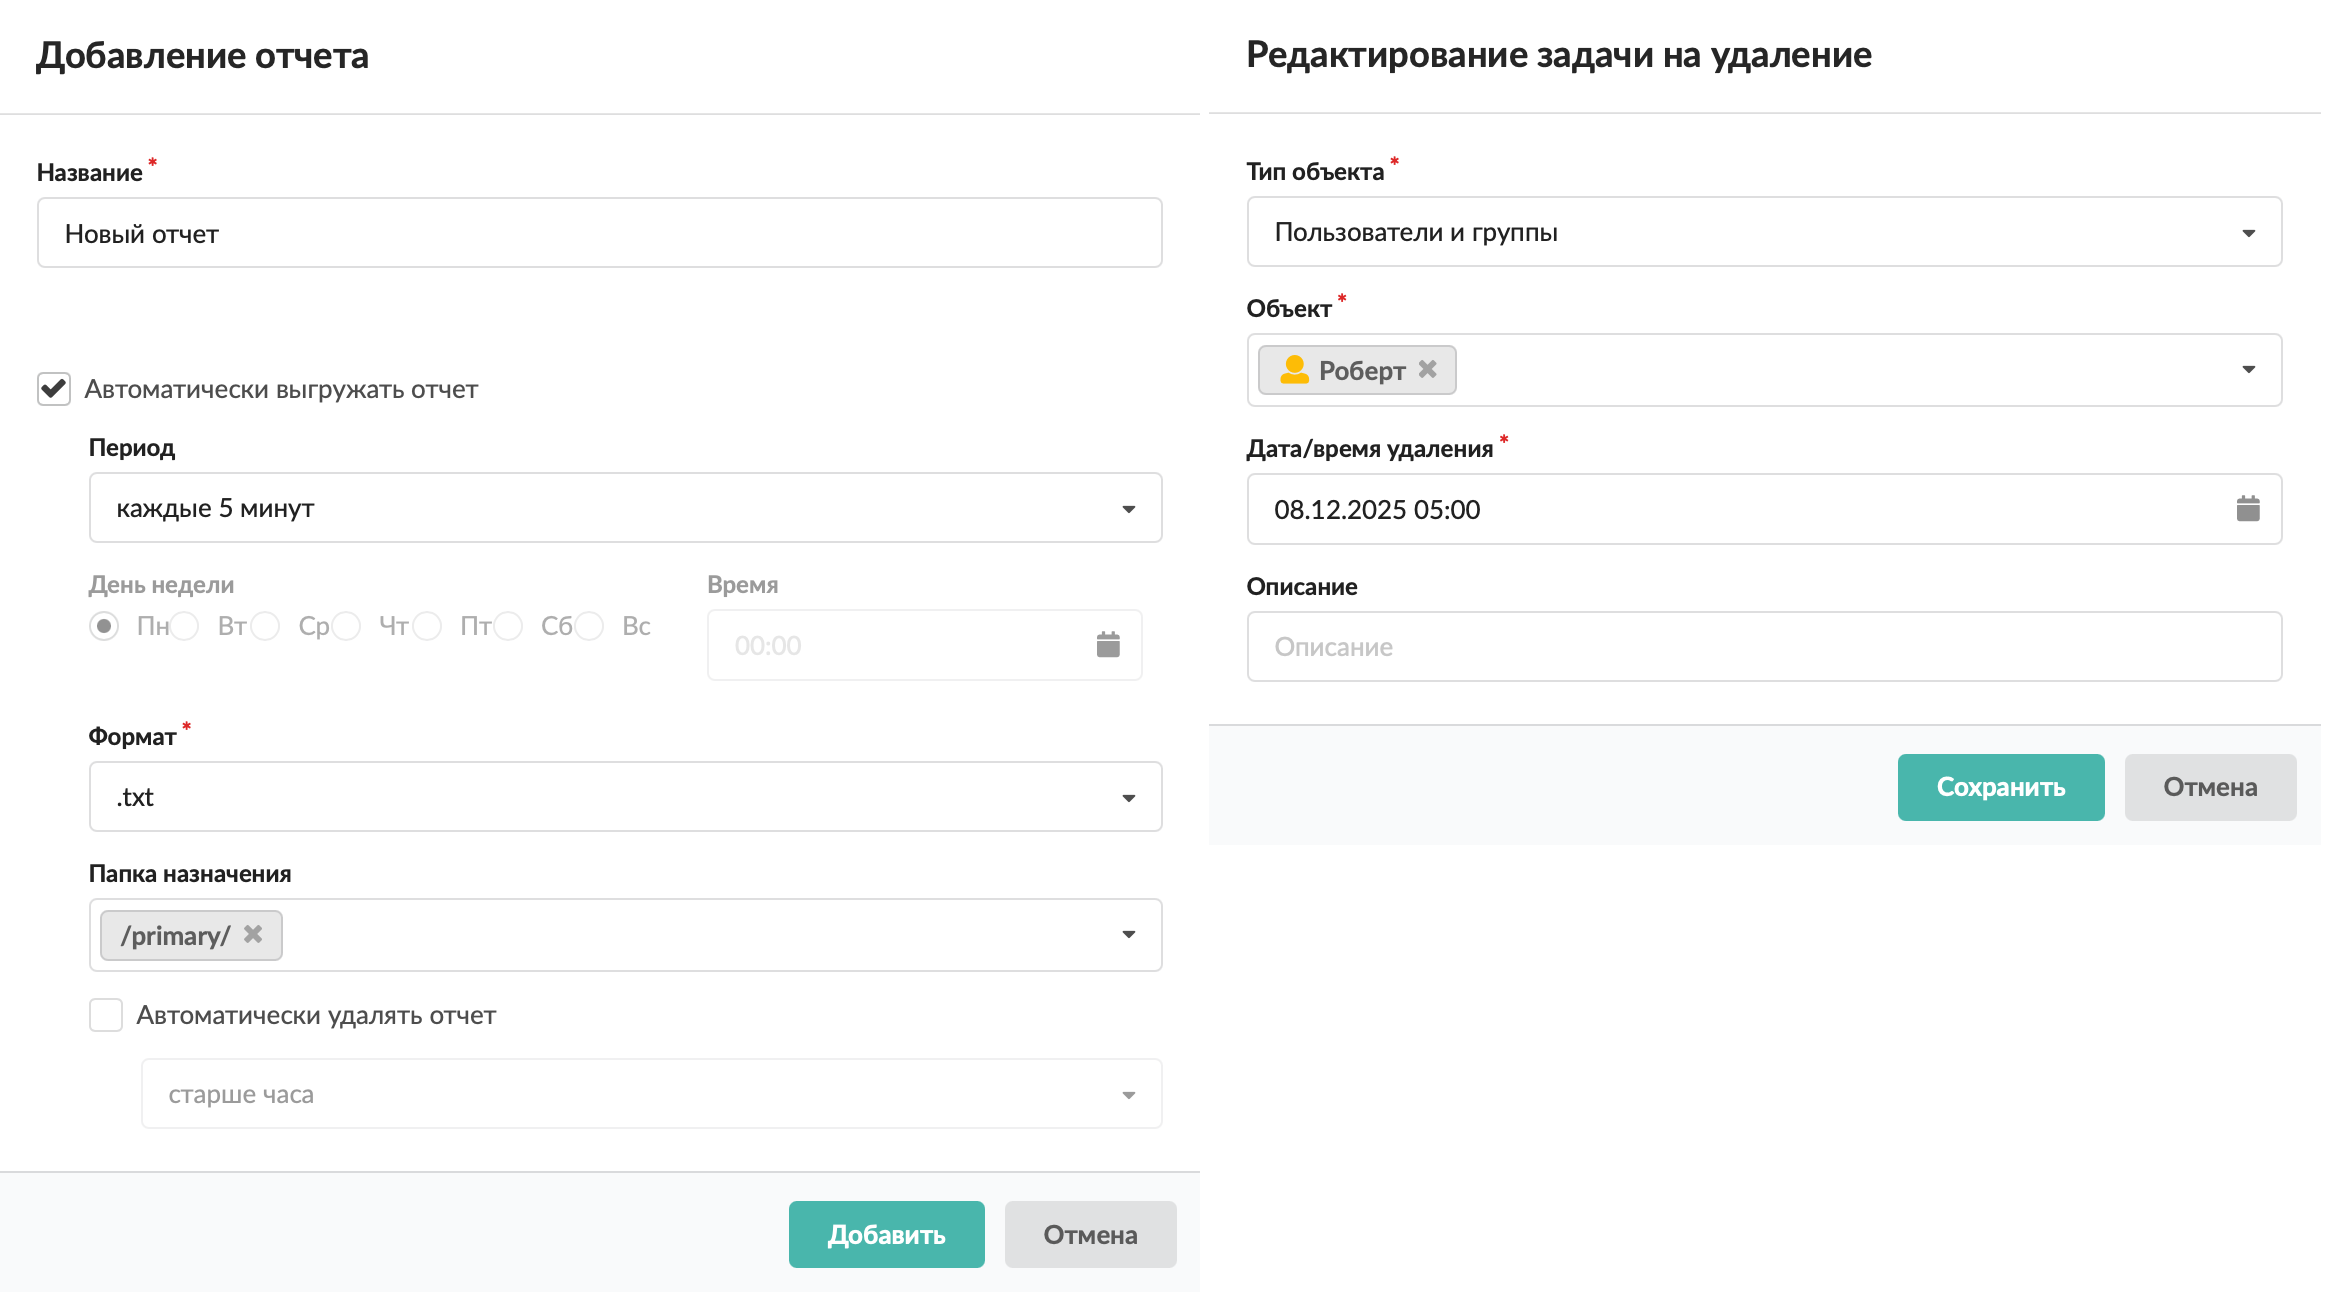Remove the /primary/ folder tag

(253, 934)
